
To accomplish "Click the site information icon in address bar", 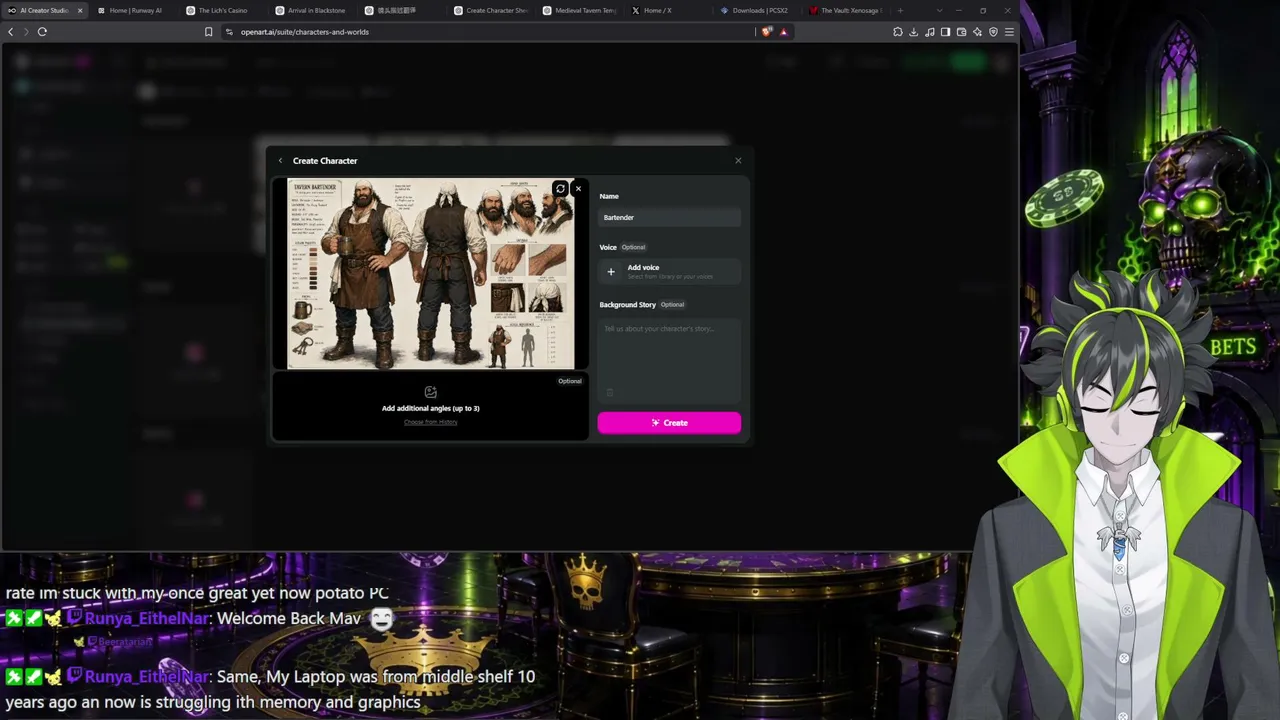I will (229, 32).
